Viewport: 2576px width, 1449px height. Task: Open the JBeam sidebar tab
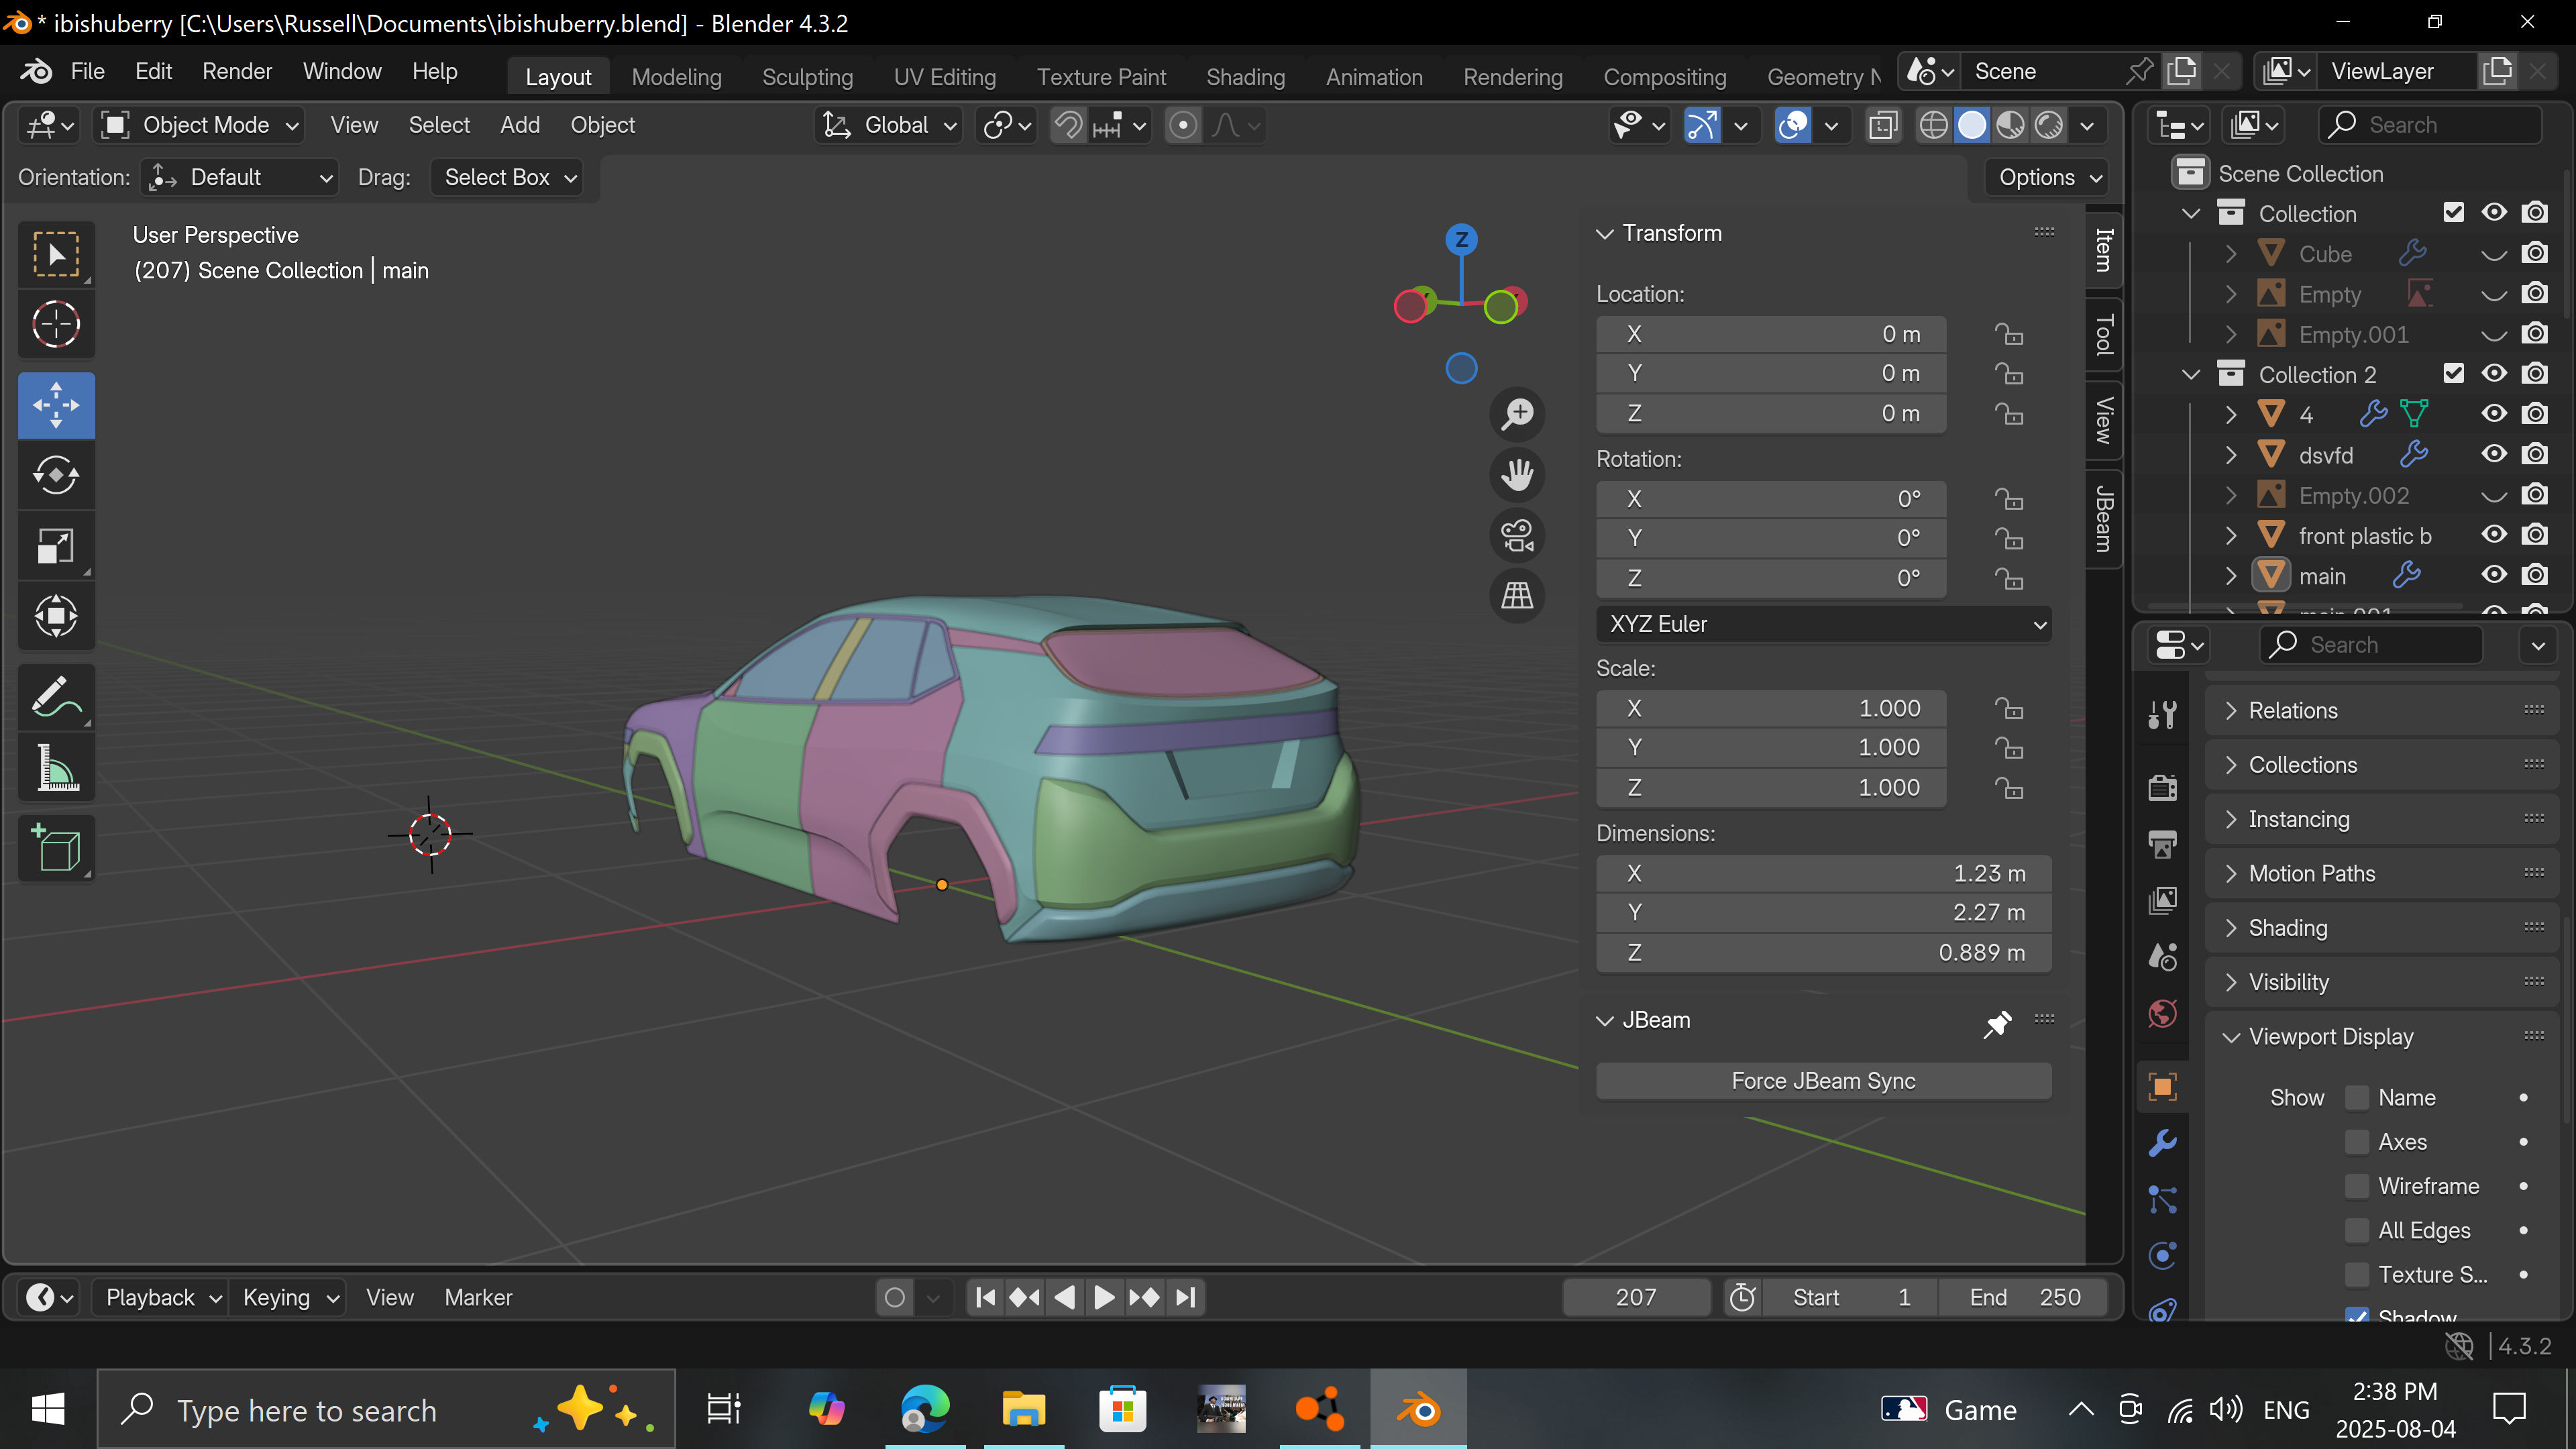pyautogui.click(x=2104, y=518)
